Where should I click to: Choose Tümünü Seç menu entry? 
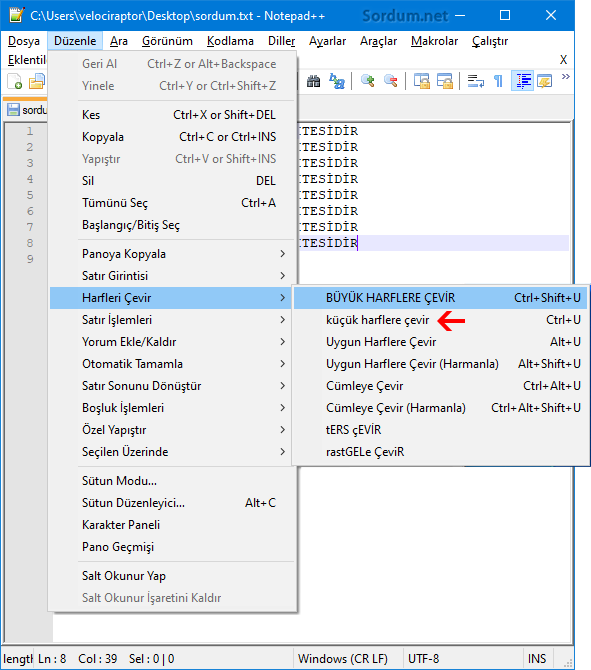pos(173,203)
